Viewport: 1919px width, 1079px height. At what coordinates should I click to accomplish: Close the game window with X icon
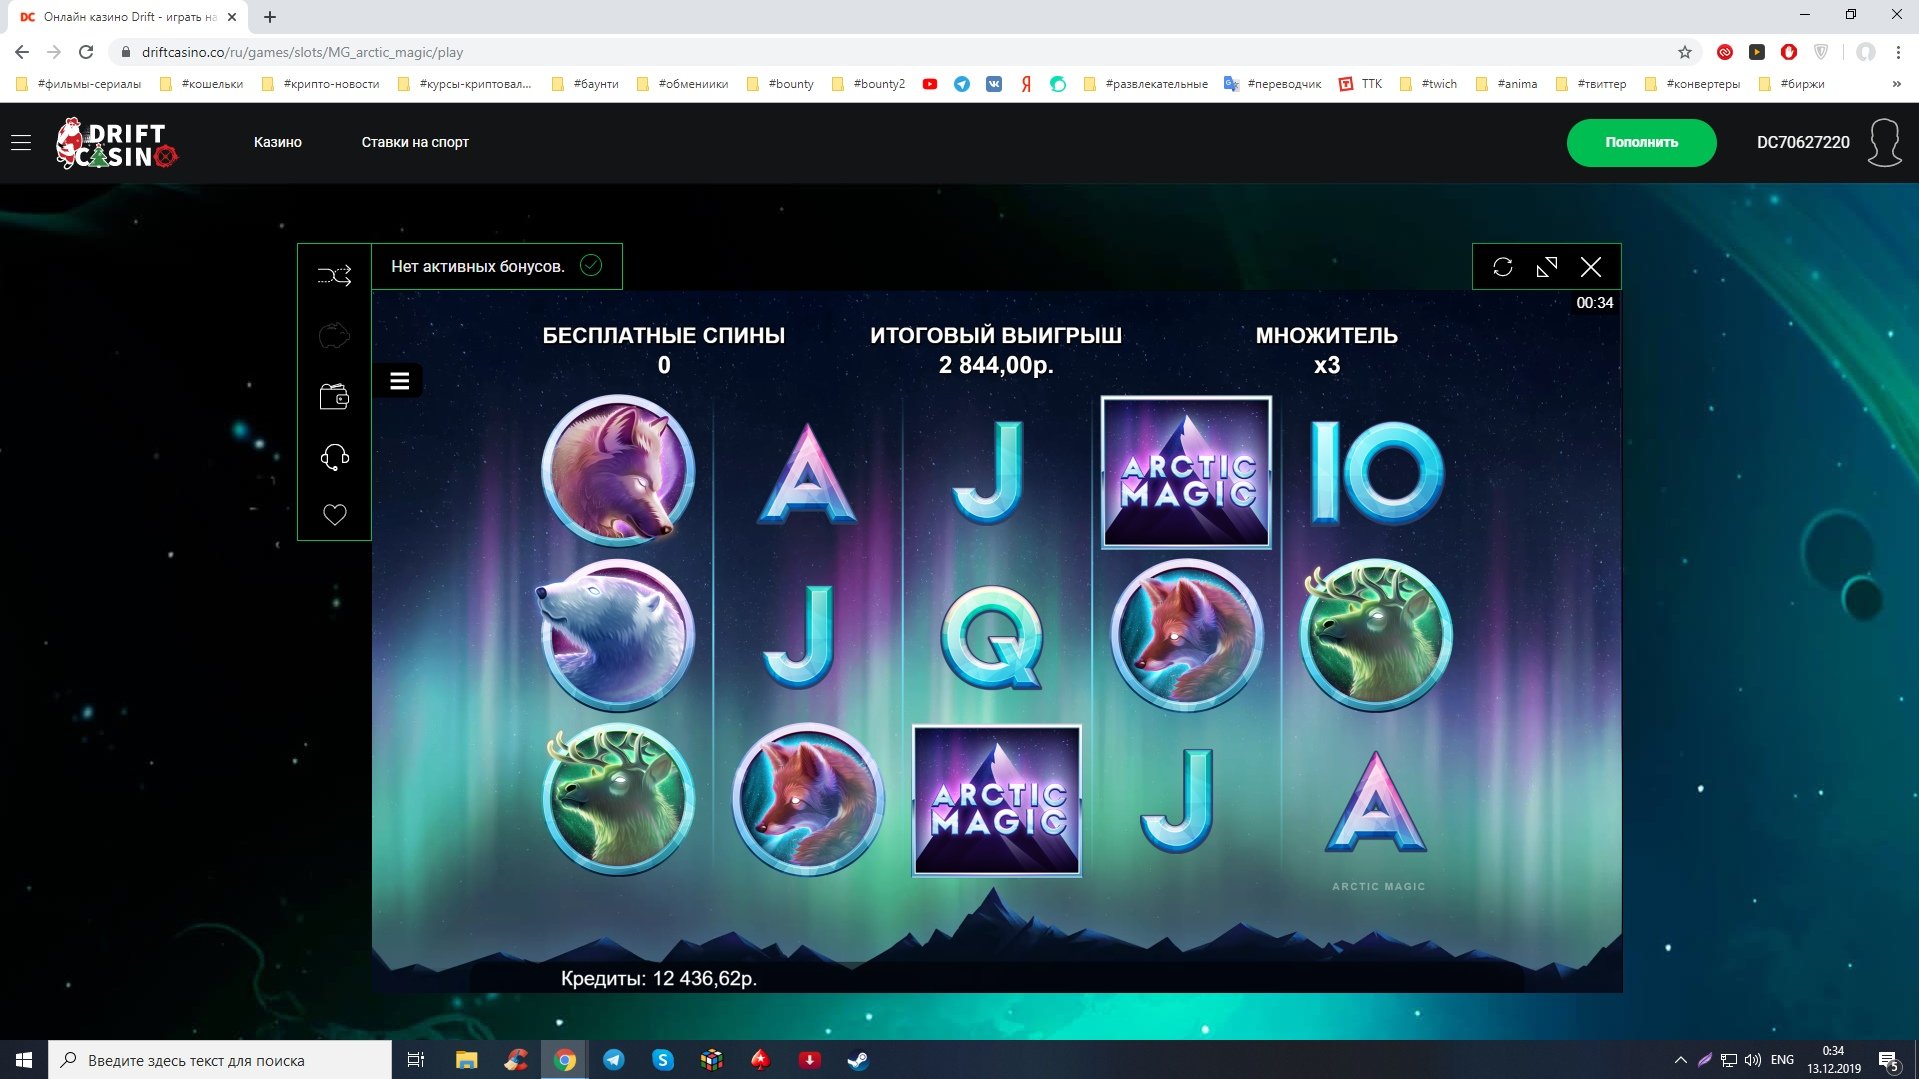[1590, 267]
